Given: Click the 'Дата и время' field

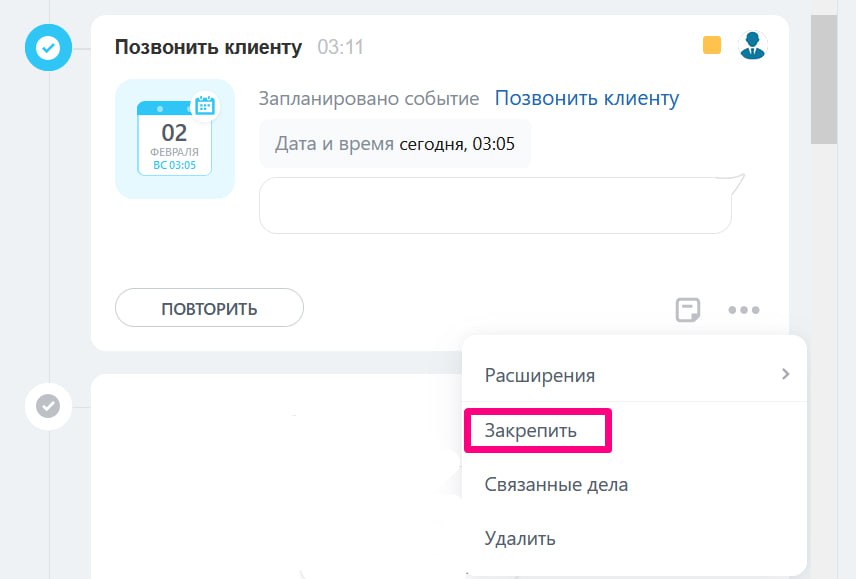Looking at the screenshot, I should pos(395,144).
